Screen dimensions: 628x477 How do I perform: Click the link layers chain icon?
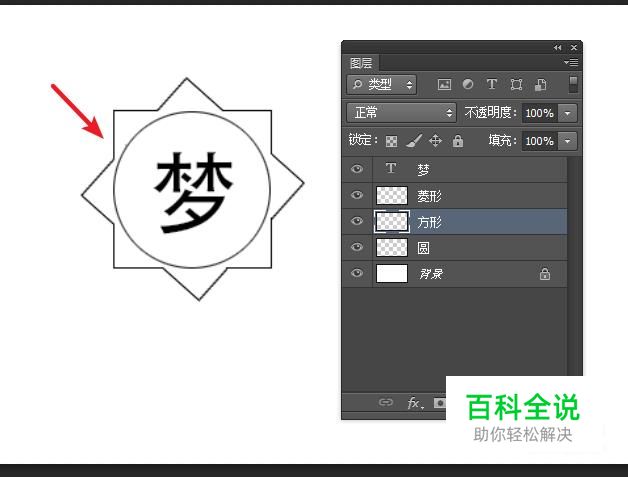point(386,402)
